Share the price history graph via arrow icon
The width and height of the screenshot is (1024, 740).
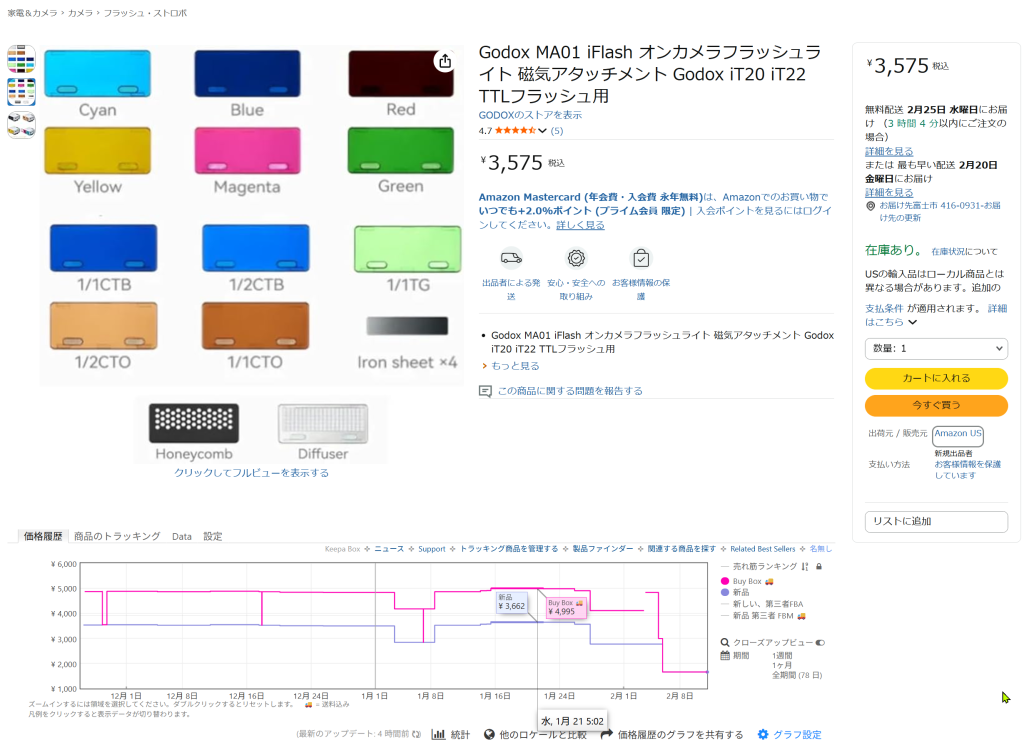click(606, 734)
